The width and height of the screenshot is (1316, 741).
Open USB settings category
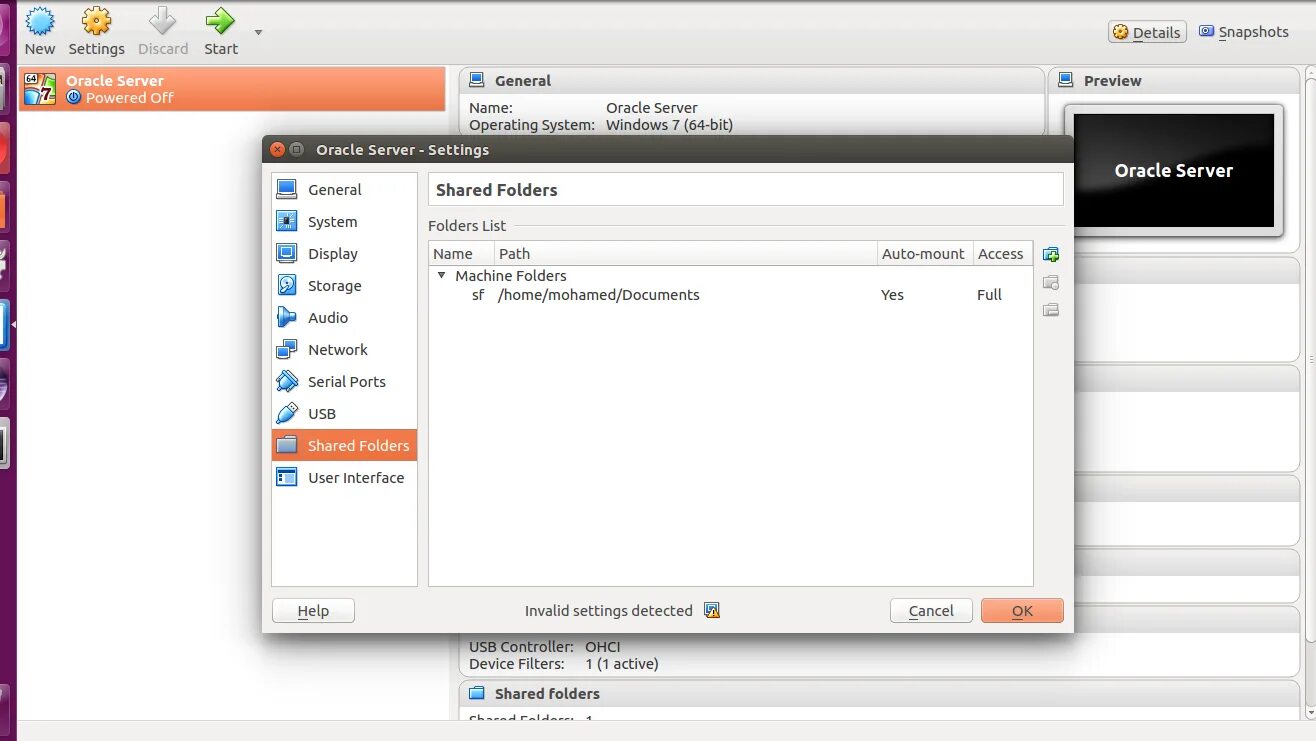[x=344, y=414]
